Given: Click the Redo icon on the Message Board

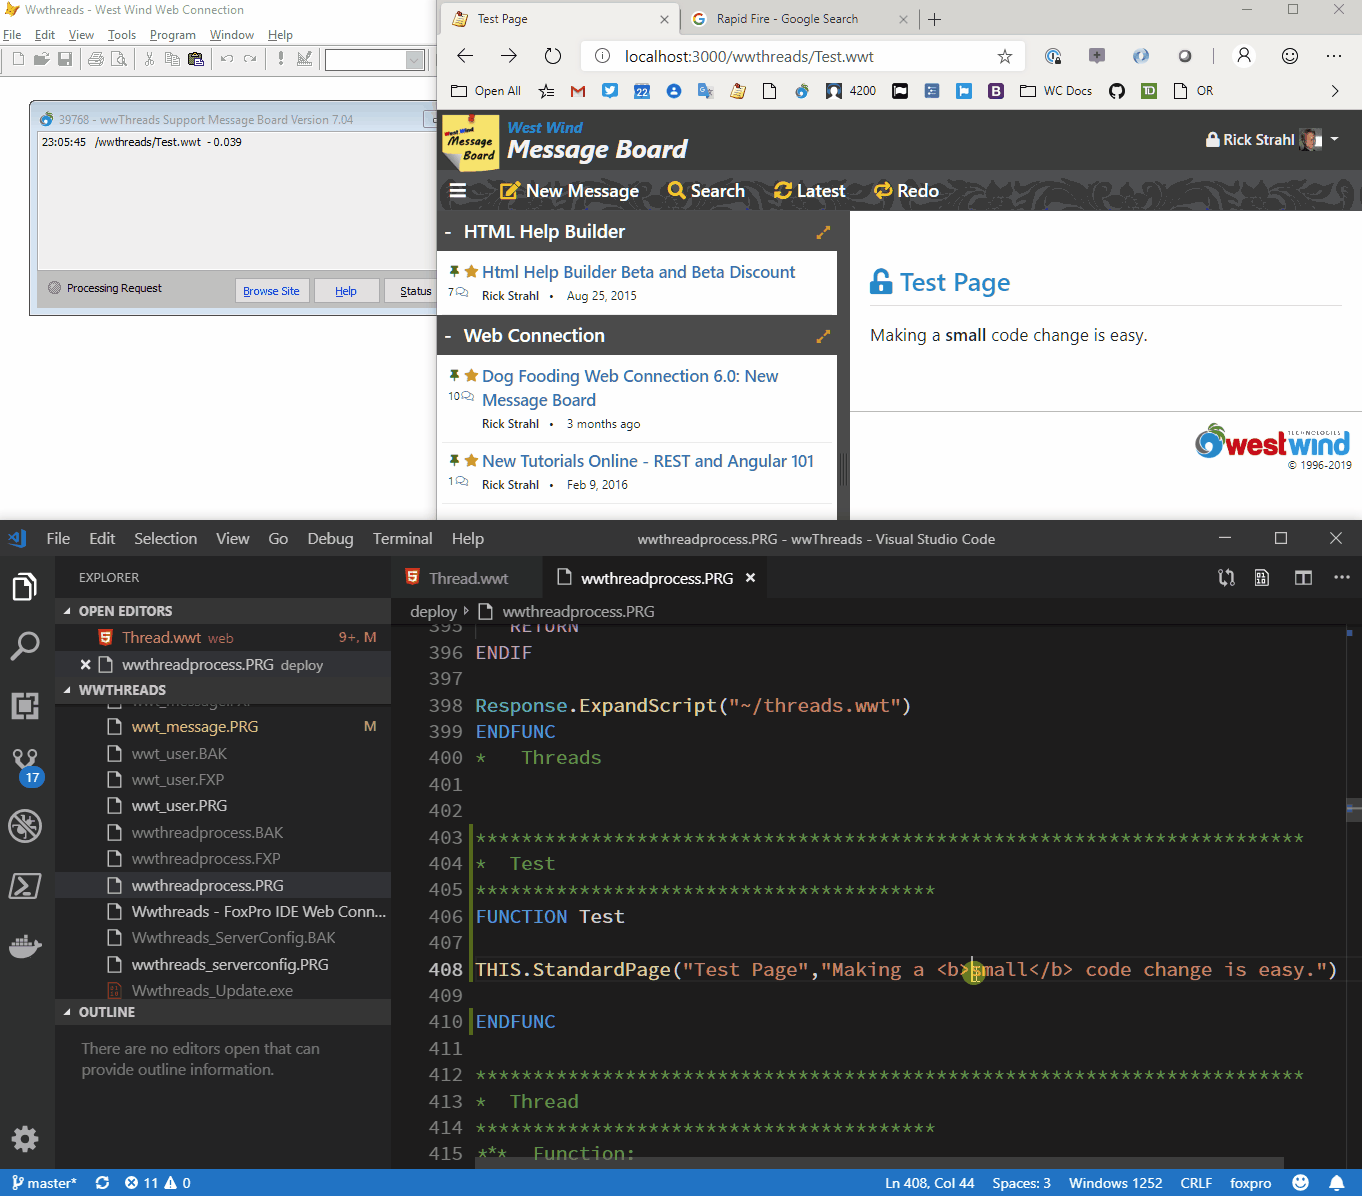Looking at the screenshot, I should [905, 191].
